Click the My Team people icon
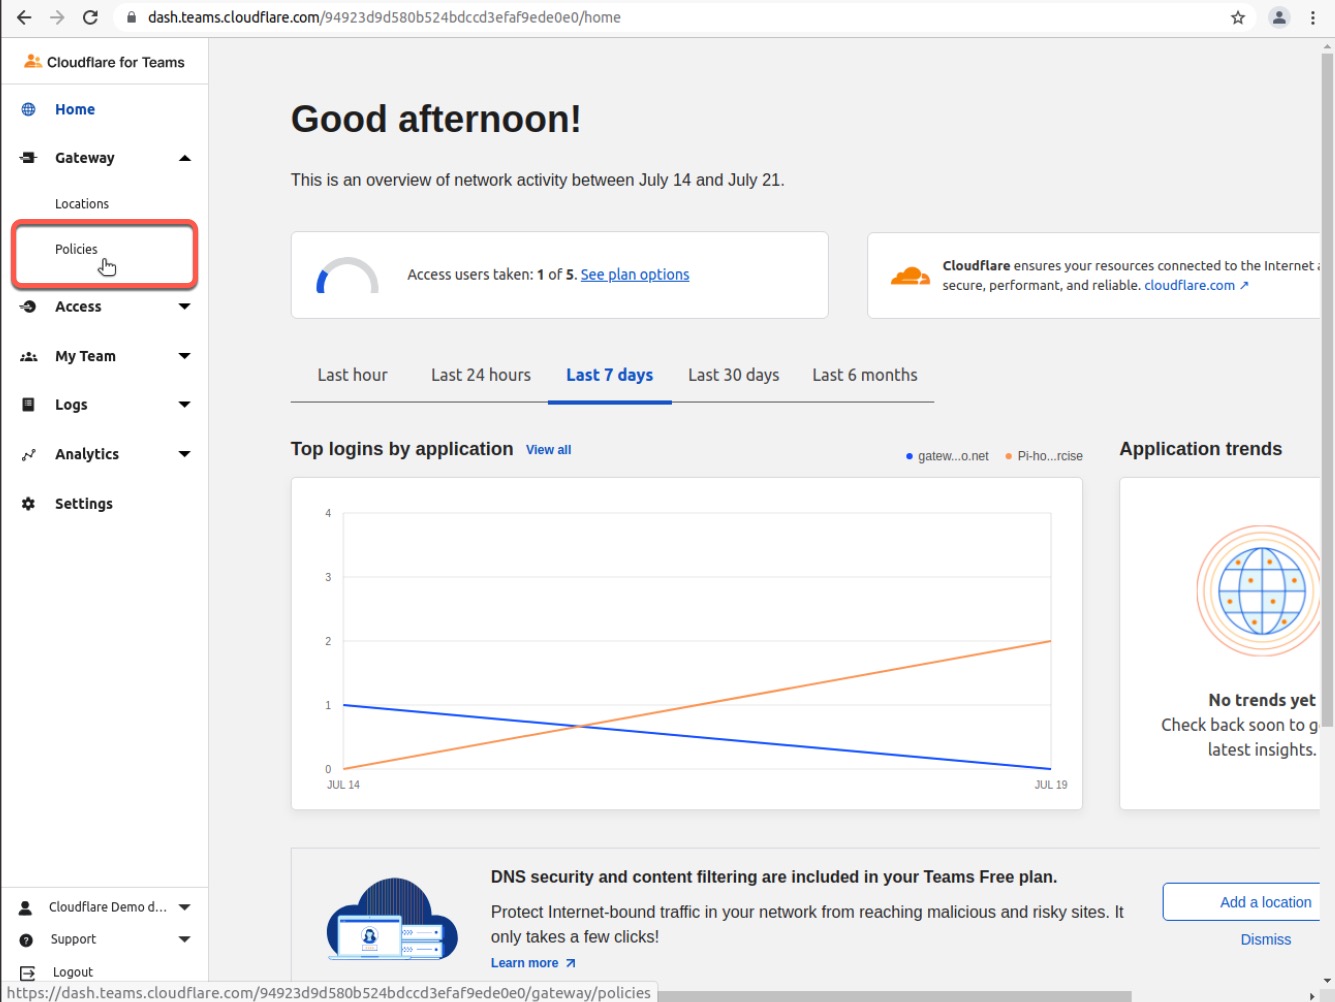Image resolution: width=1335 pixels, height=1002 pixels. (x=29, y=356)
